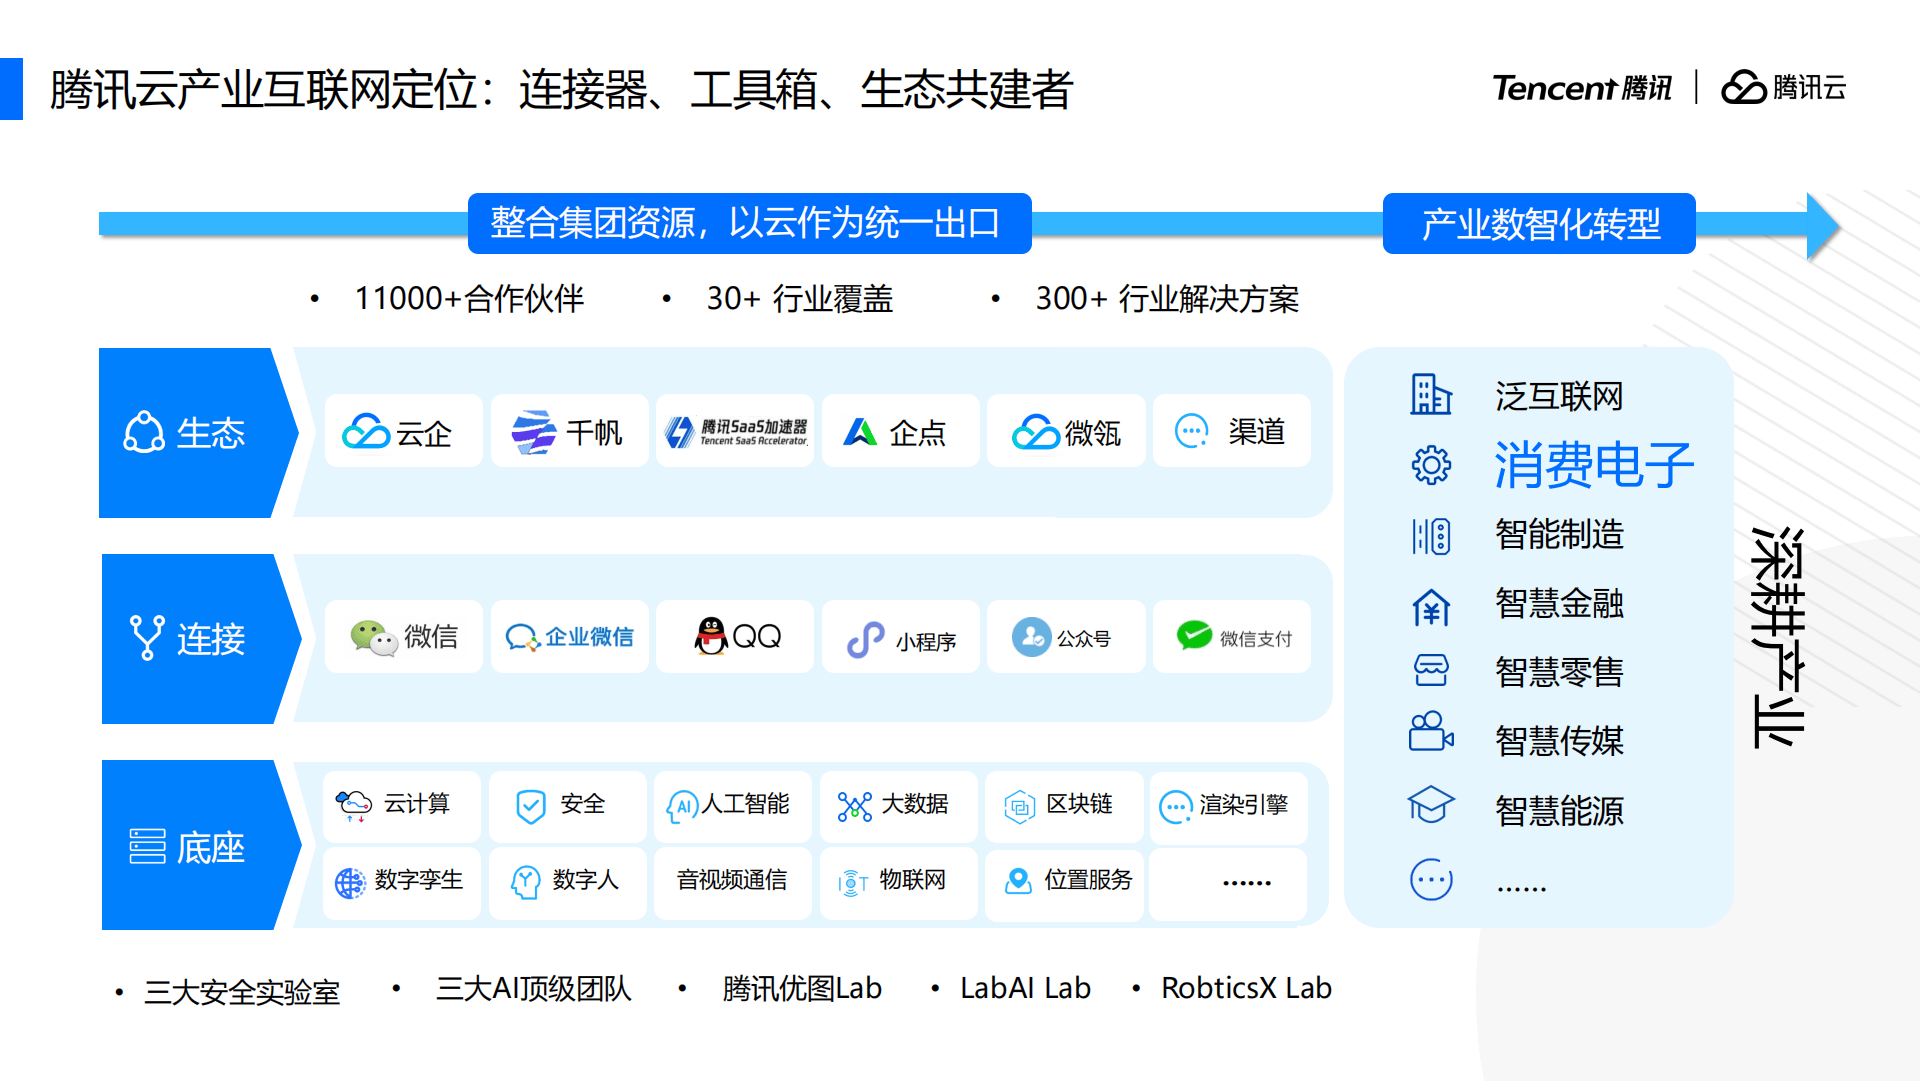Select the 小程序 mini program icon

pyautogui.click(x=865, y=639)
